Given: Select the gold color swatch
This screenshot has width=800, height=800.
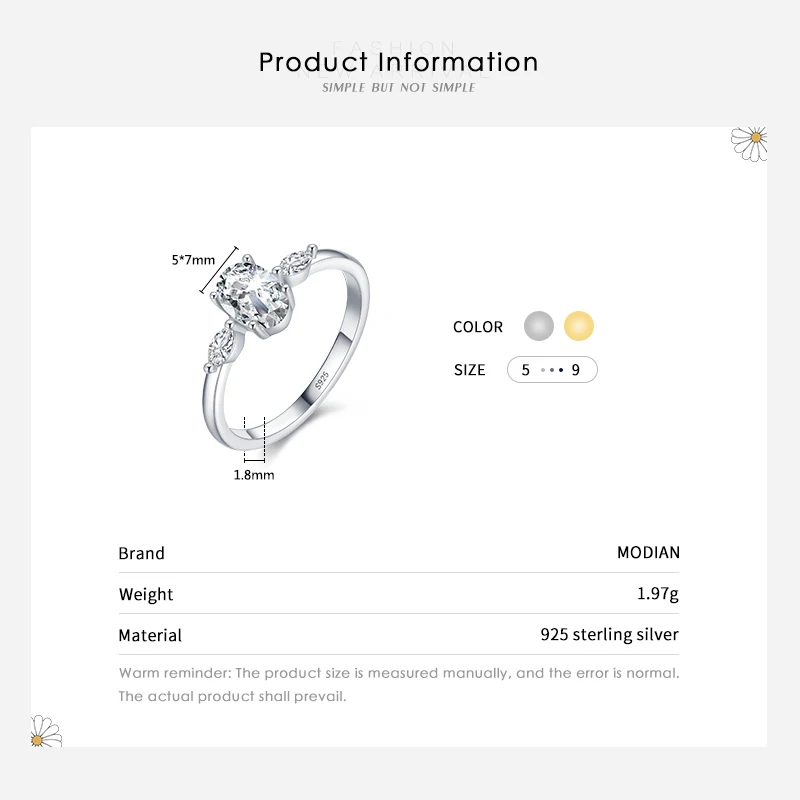Looking at the screenshot, I should click(579, 326).
